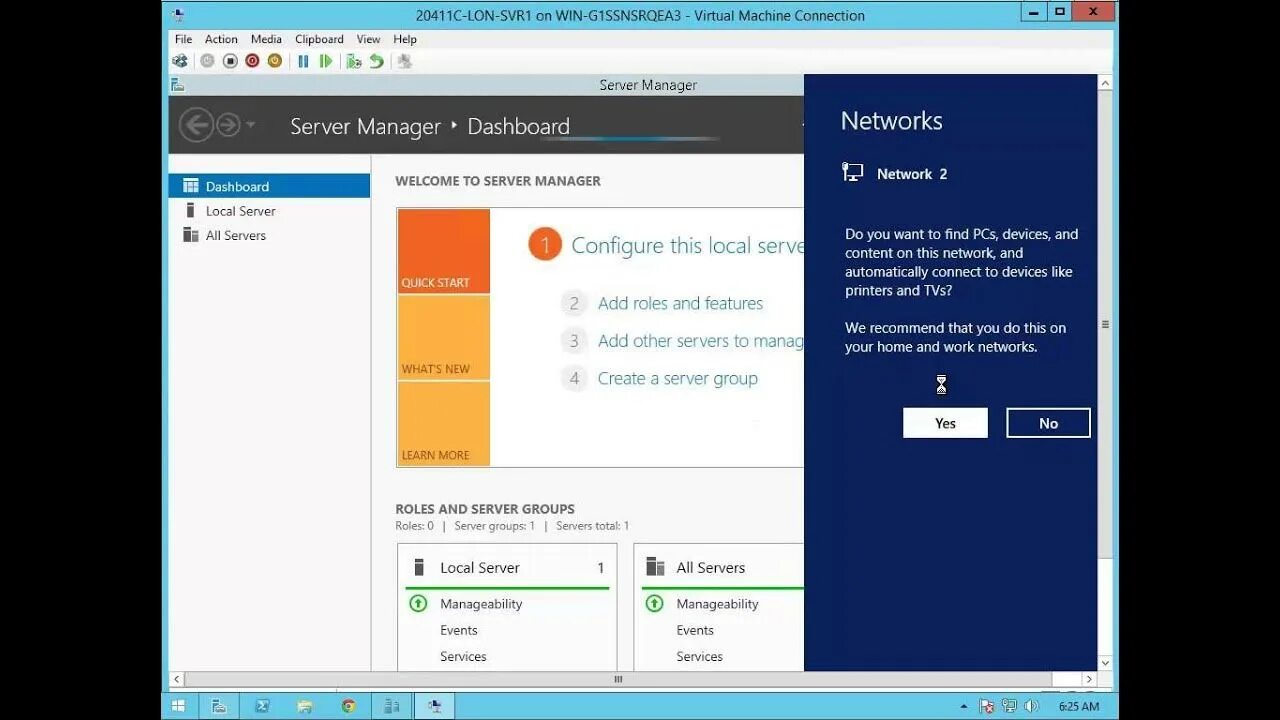Click All Servers Manageability green status icon
This screenshot has width=1280, height=720.
coord(654,603)
